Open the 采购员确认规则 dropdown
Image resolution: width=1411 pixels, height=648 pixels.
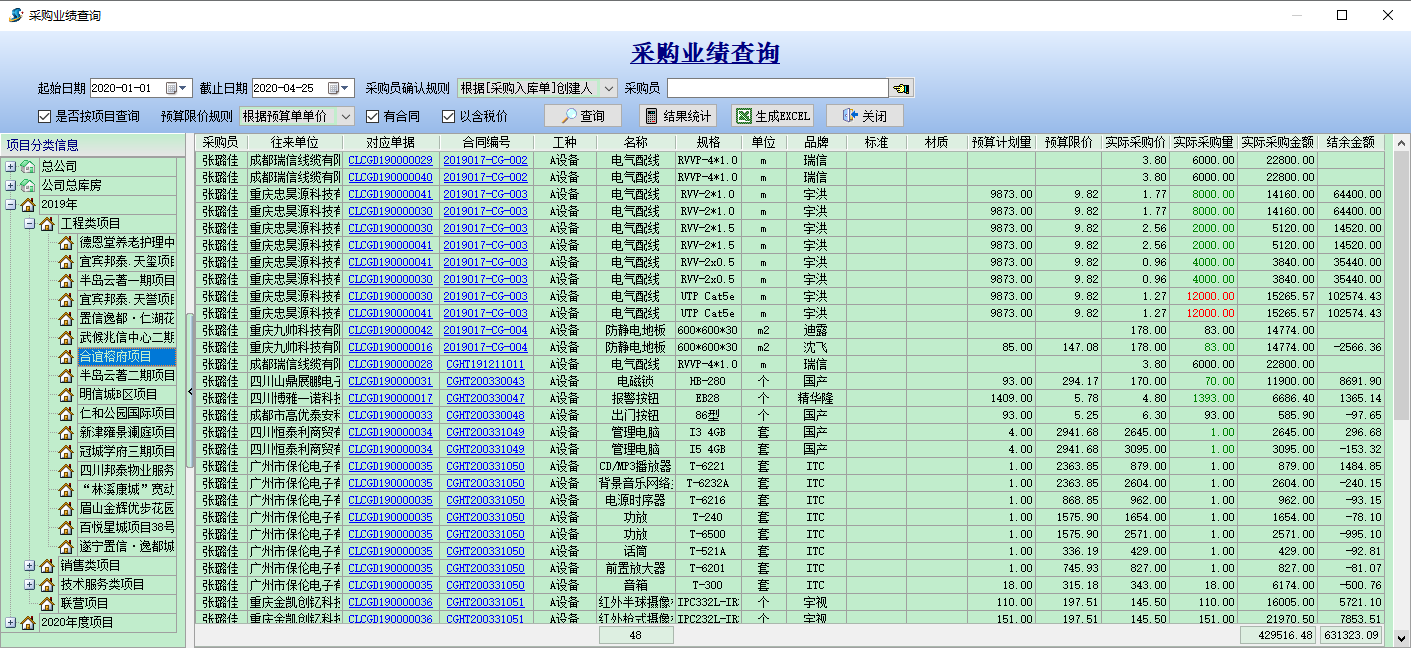(x=608, y=88)
